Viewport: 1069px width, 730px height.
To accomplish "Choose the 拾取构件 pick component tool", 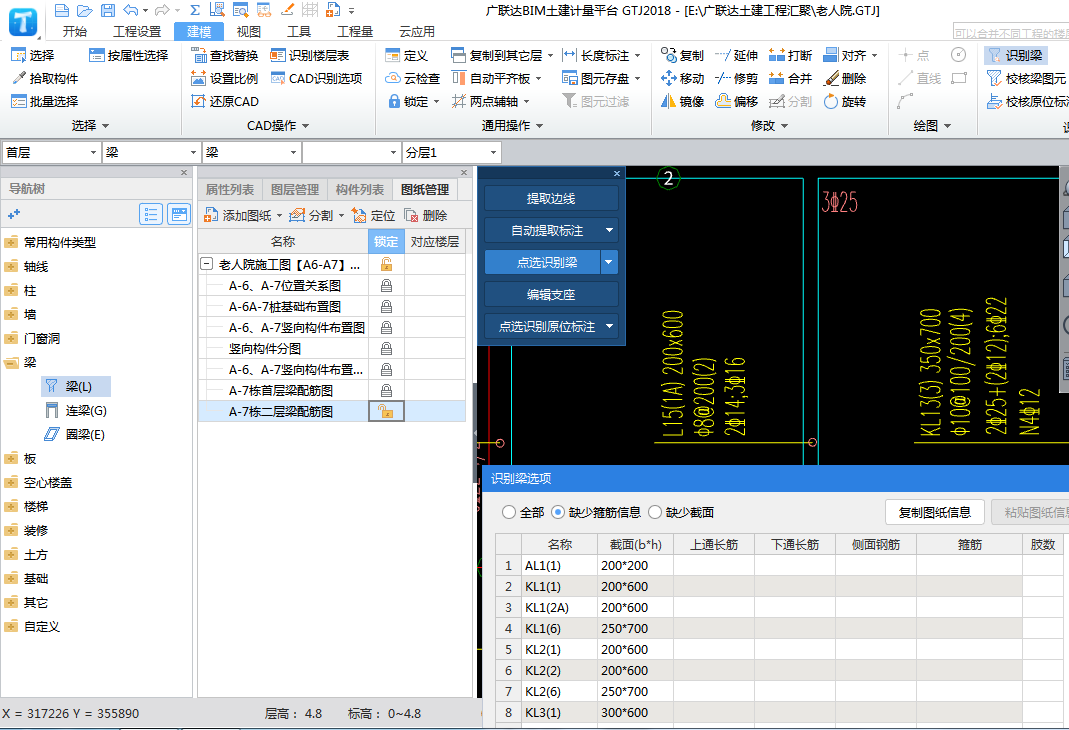I will (x=45, y=78).
